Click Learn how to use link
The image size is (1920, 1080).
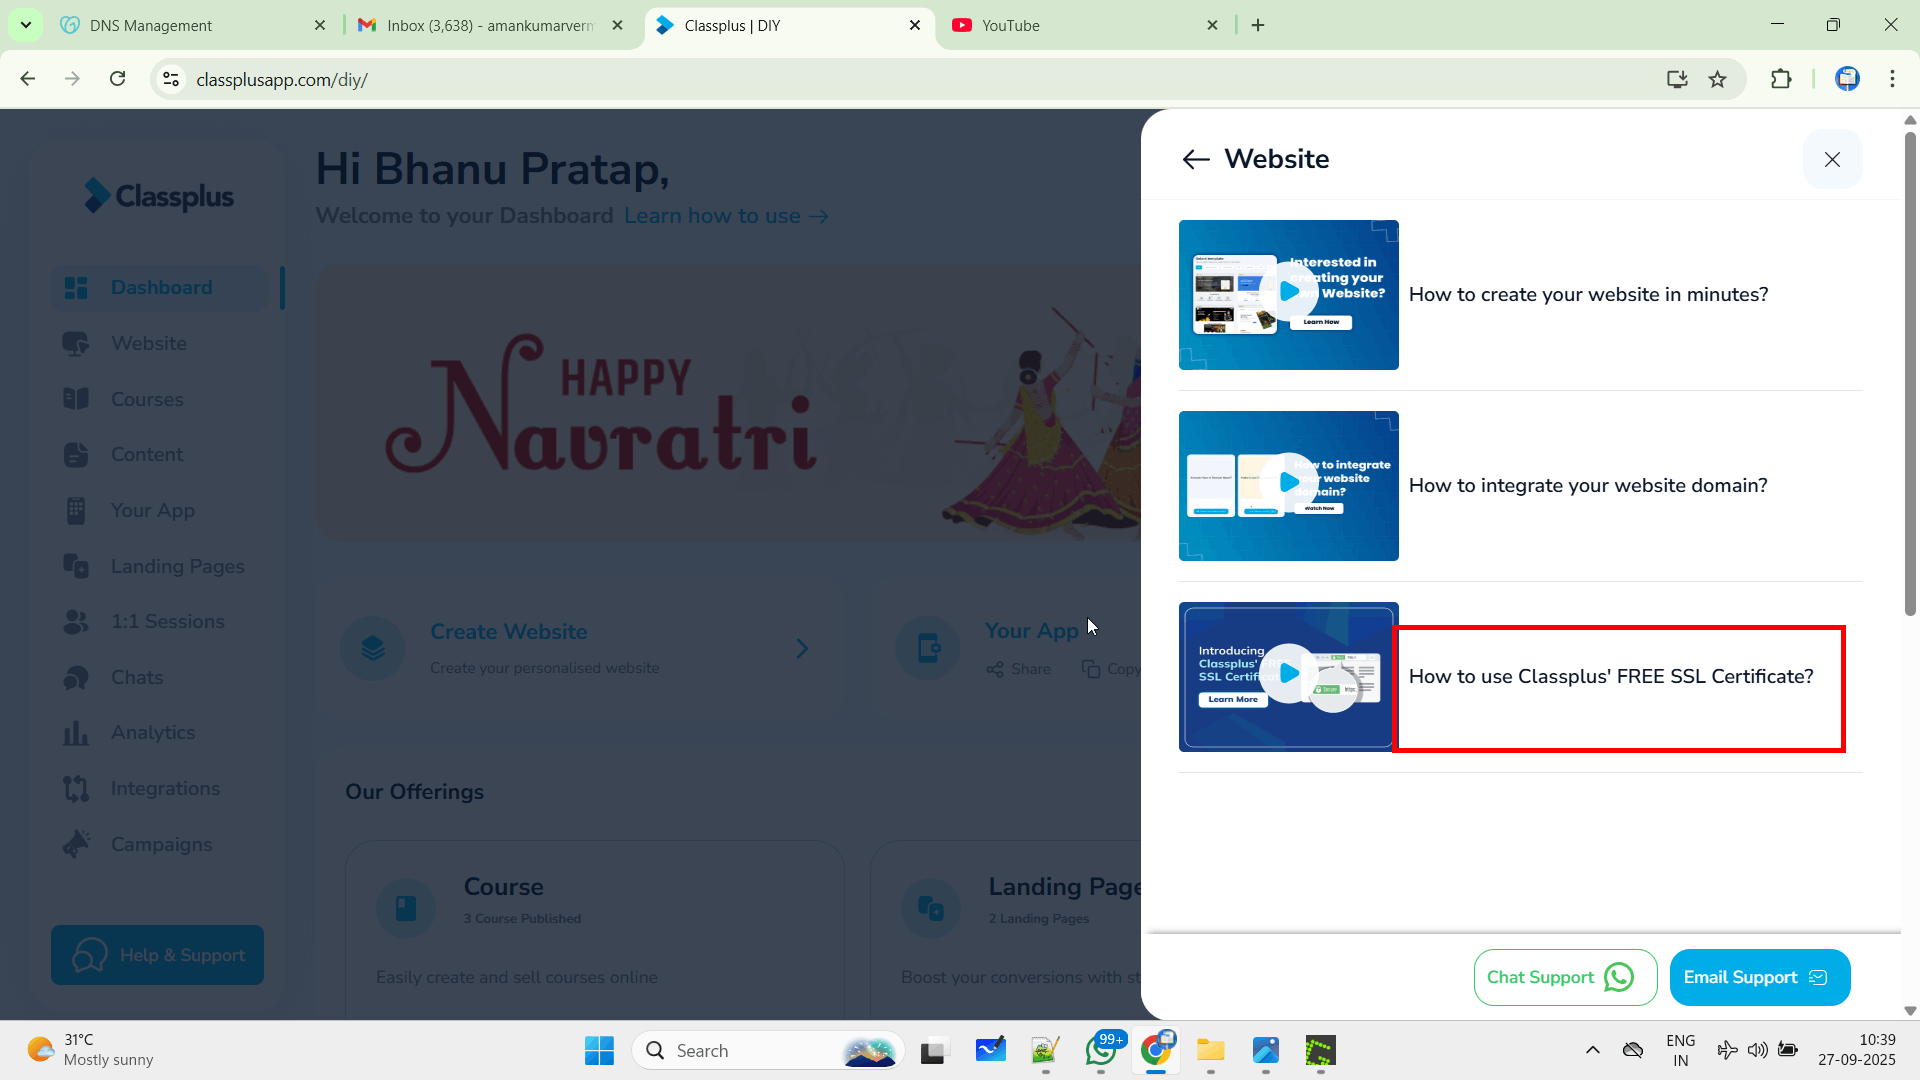point(726,216)
